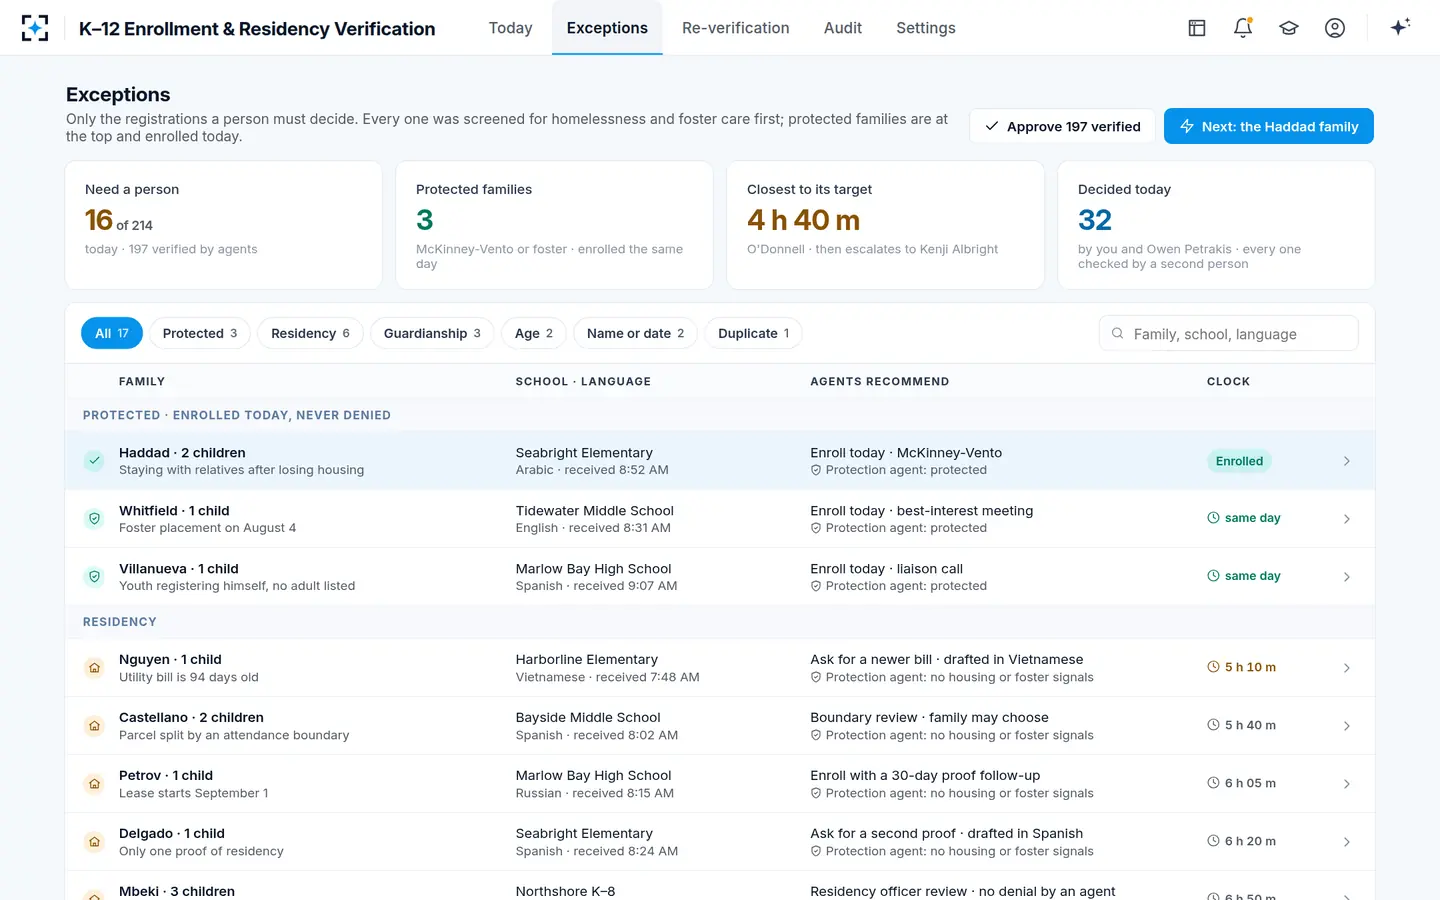Open the Audit tab

tap(843, 28)
